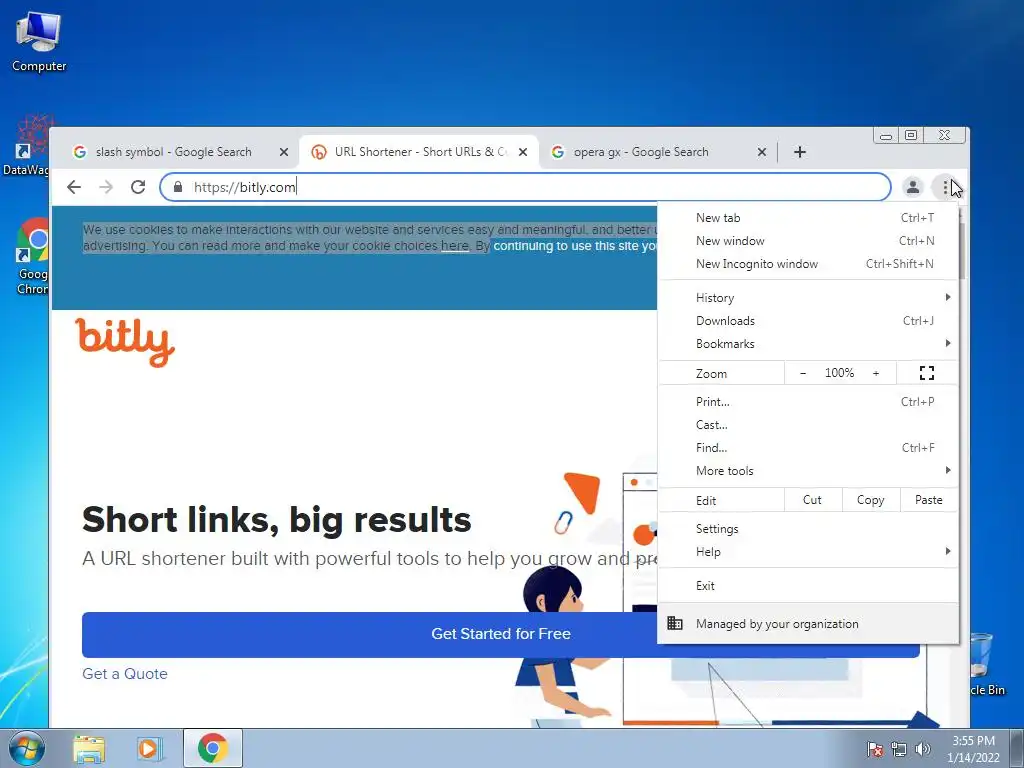Select Cast... menu item
This screenshot has height=768, width=1024.
808,424
